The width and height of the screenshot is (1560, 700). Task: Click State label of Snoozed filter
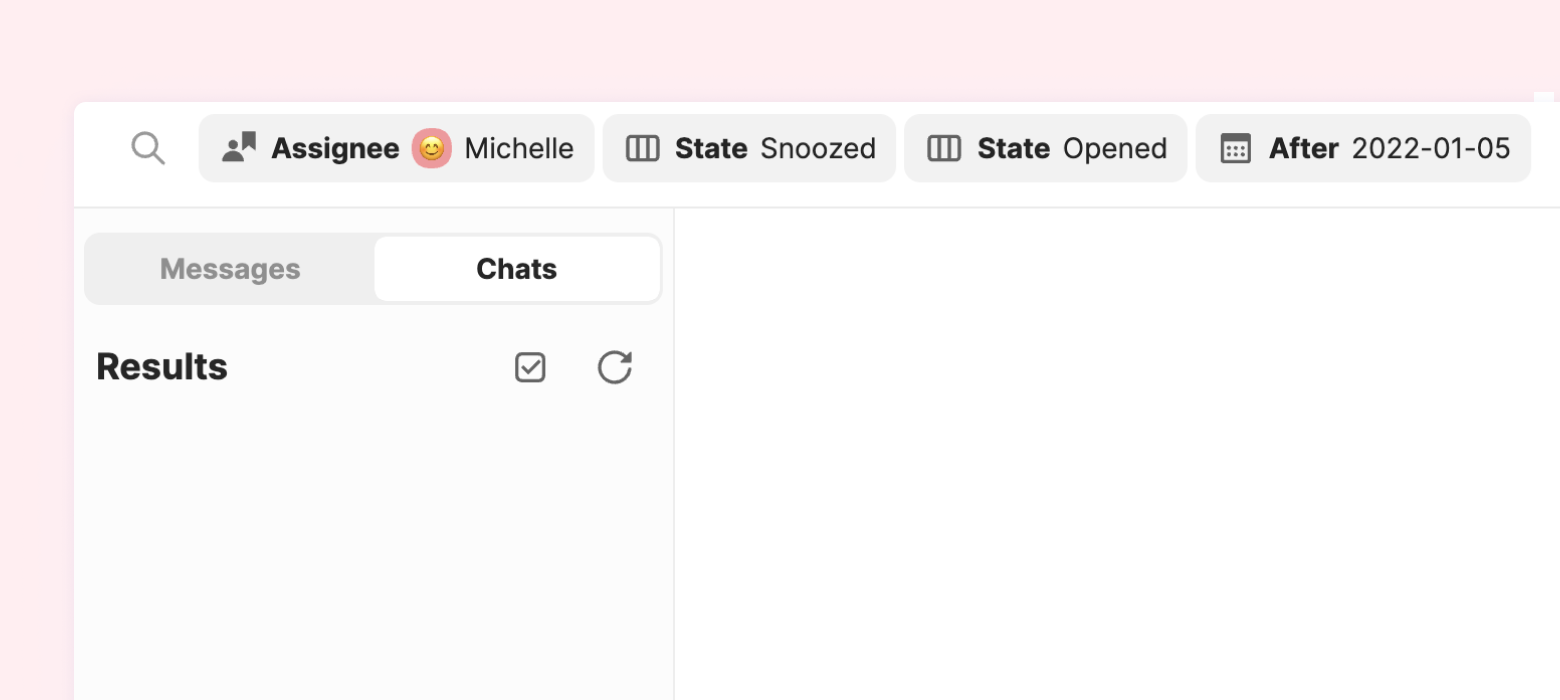click(x=711, y=148)
